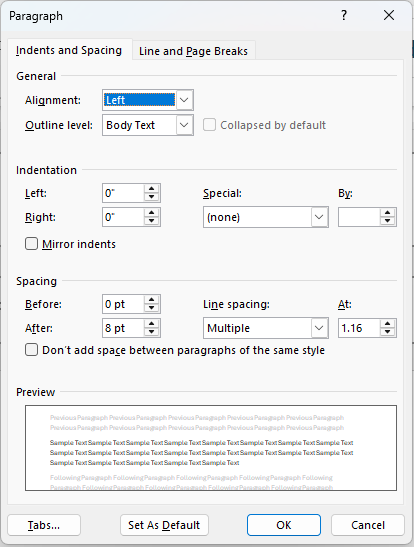Open the Special indentation dropdown
The height and width of the screenshot is (547, 414).
point(266,217)
